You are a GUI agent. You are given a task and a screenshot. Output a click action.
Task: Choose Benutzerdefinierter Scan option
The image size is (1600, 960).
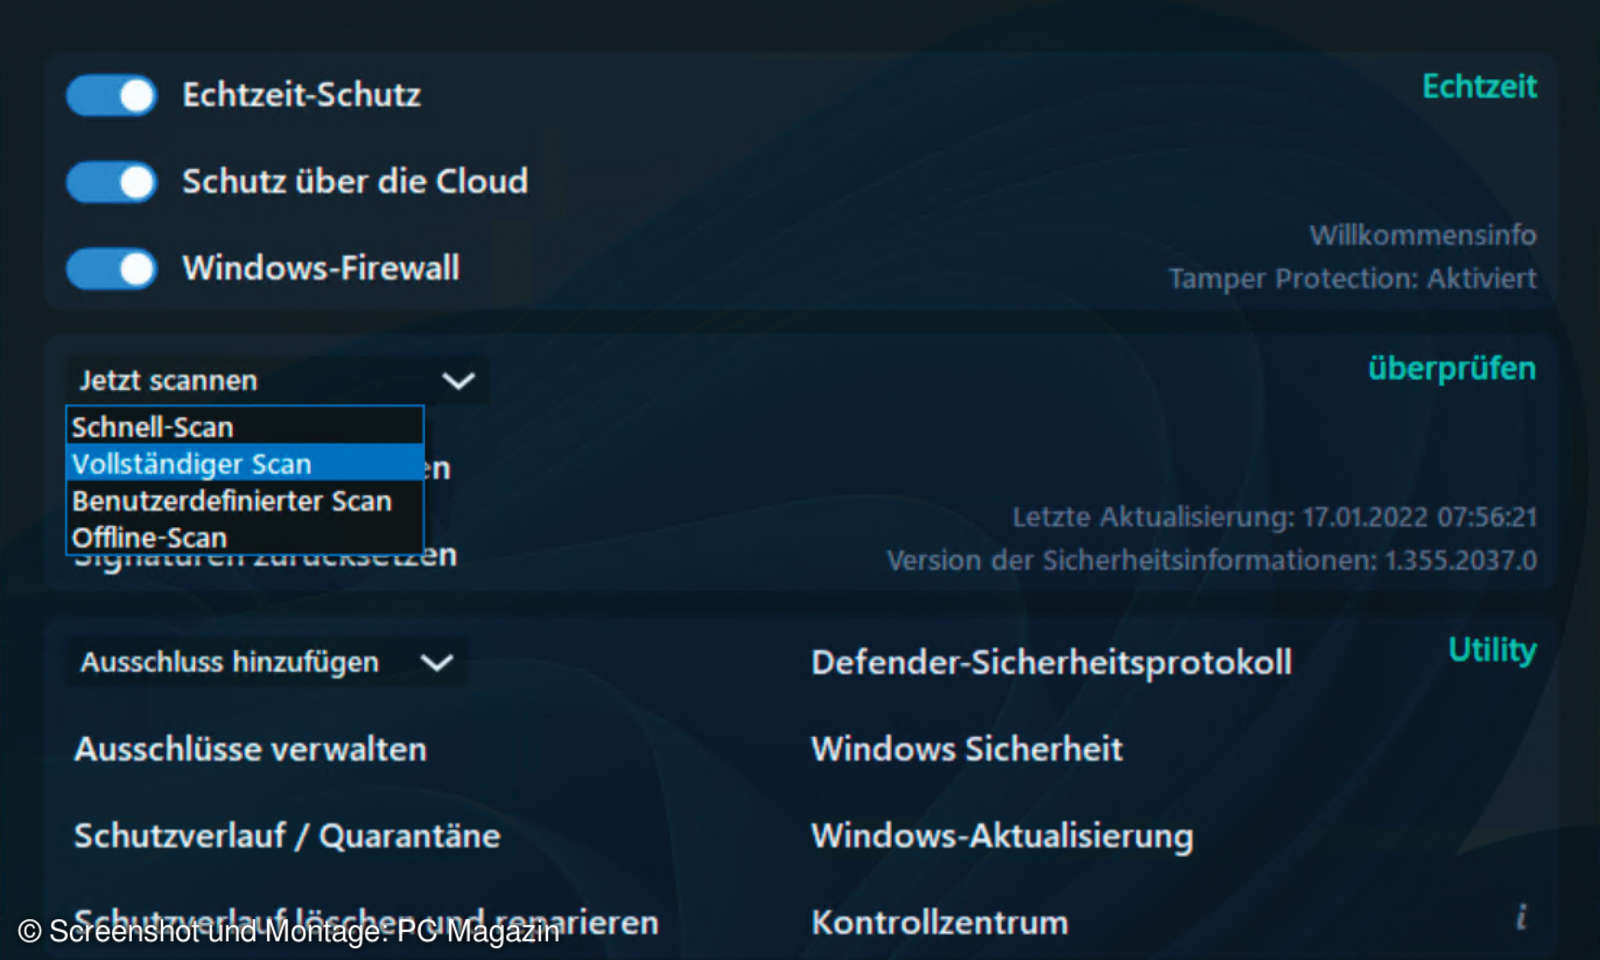(230, 500)
